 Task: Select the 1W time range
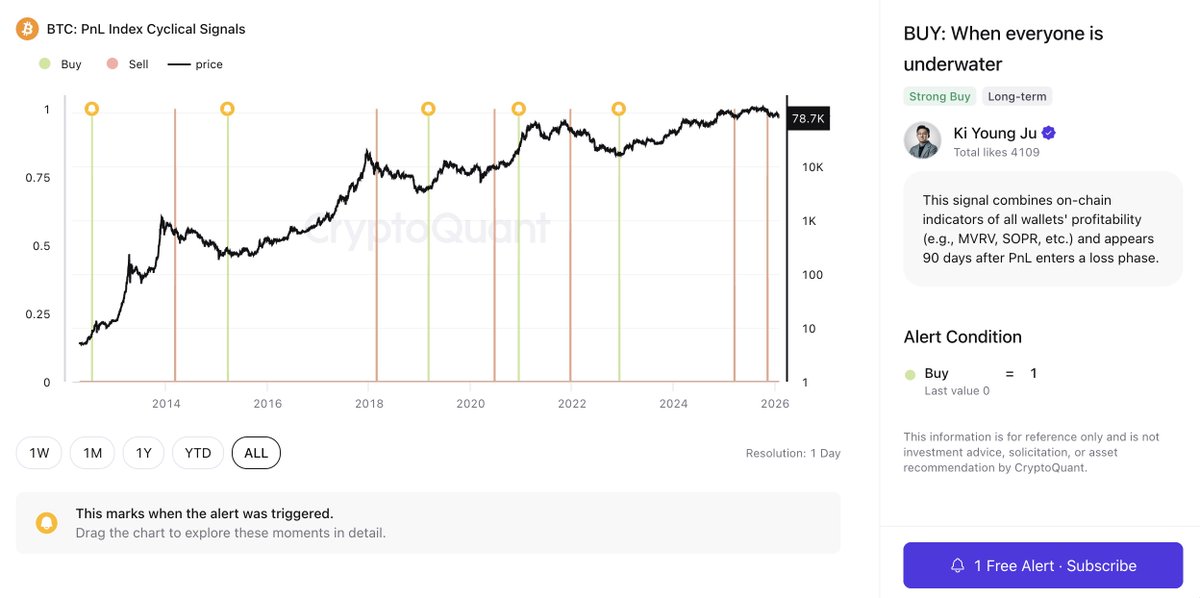pyautogui.click(x=39, y=452)
